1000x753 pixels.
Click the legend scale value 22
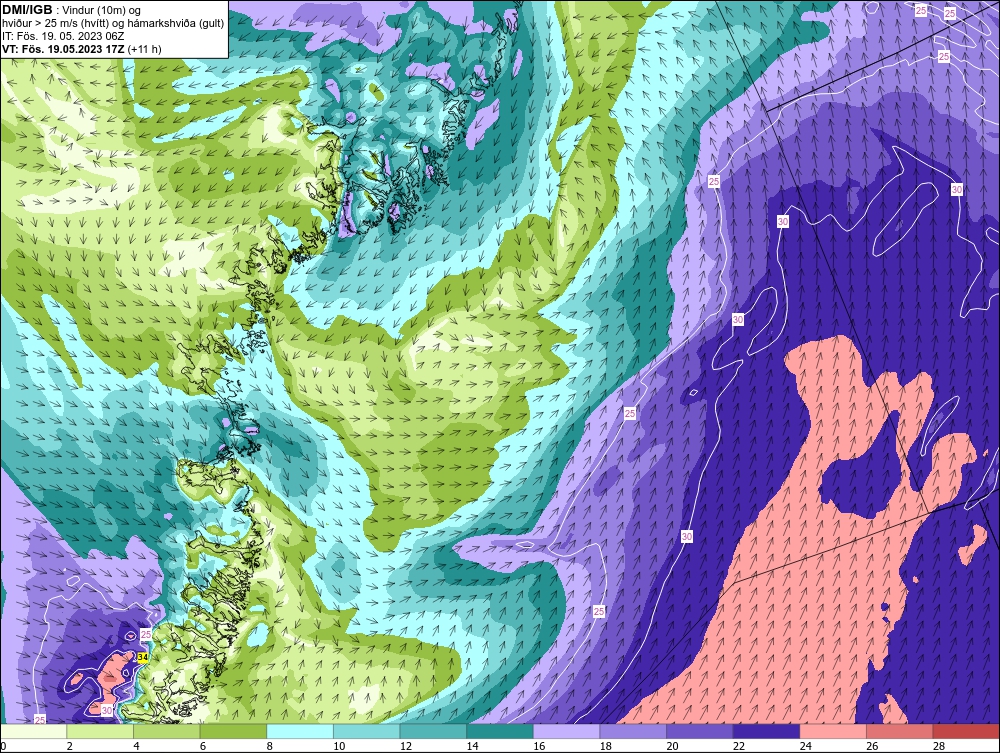click(x=739, y=746)
